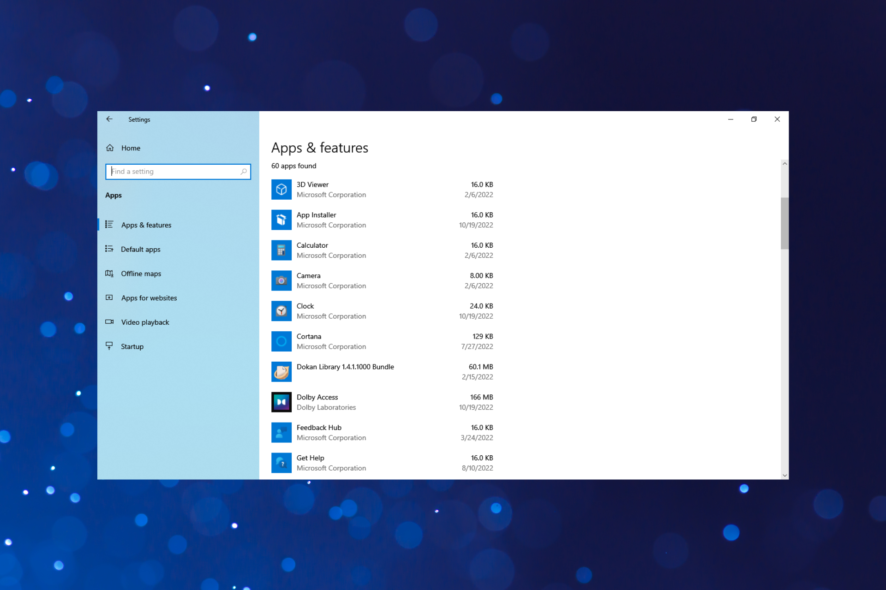
Task: Click the App Installer name text
Action: coord(316,215)
